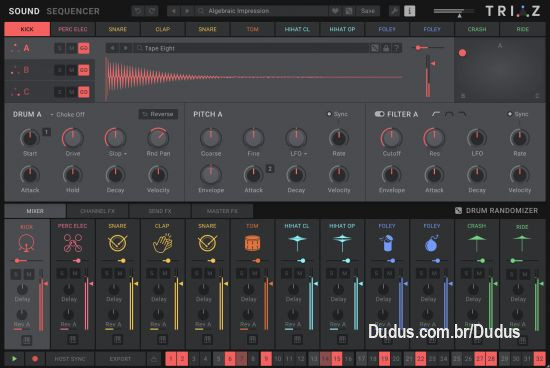Load the previous preset with the left arrow beside Algebraic Impression

(173, 11)
